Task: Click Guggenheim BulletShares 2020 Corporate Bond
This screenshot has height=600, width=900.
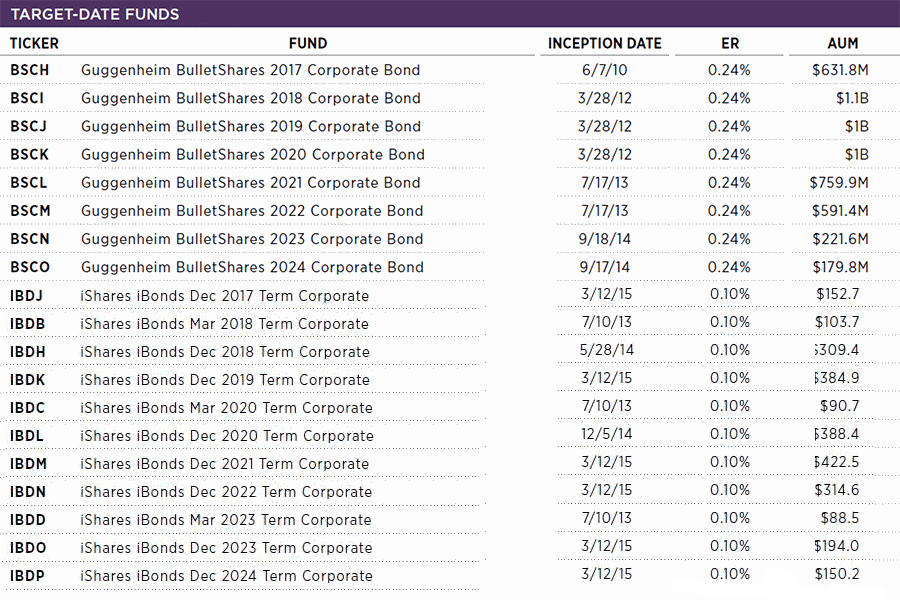Action: tap(252, 154)
